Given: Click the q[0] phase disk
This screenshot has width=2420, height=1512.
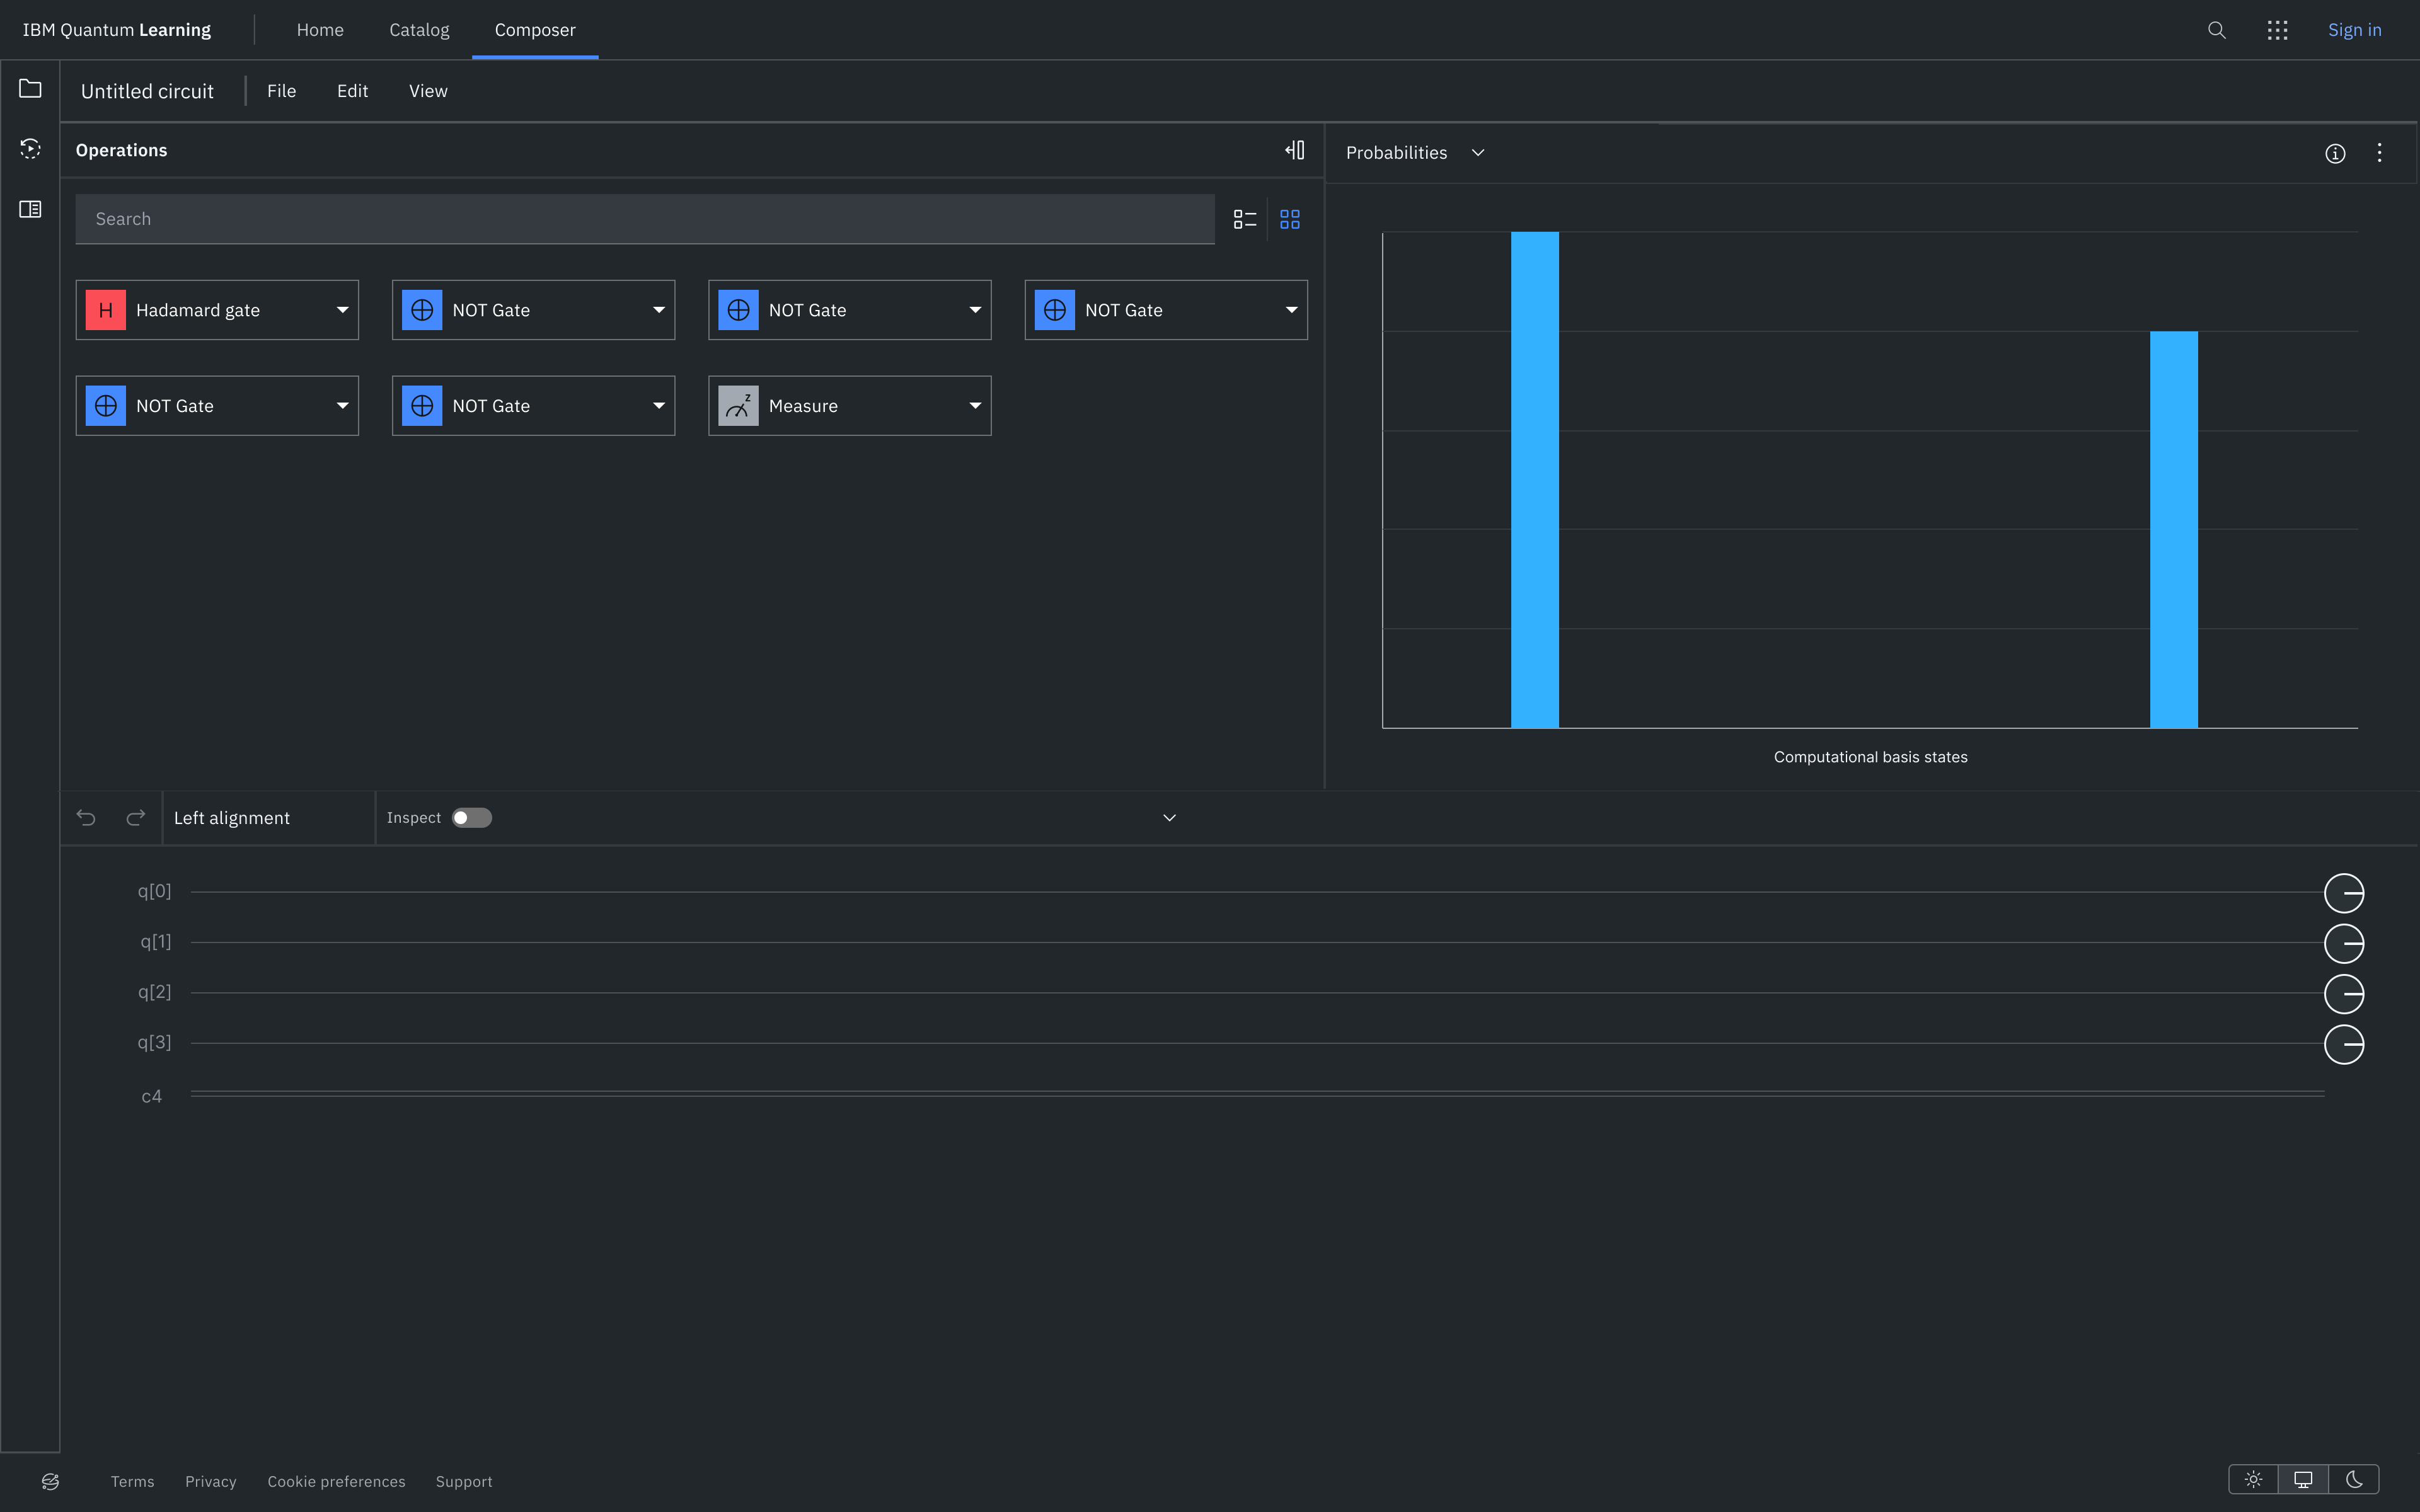Looking at the screenshot, I should 2343,893.
